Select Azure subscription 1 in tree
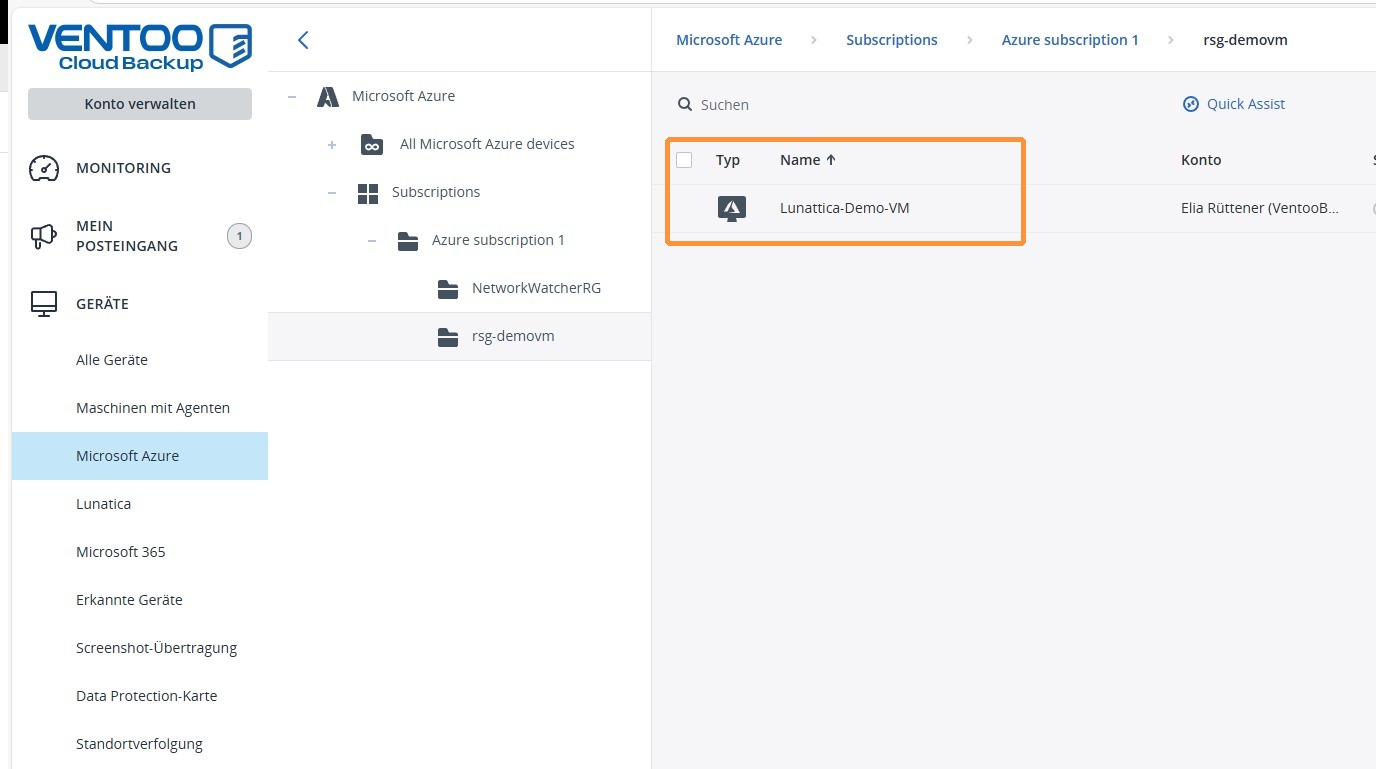Screen dimensions: 1376x769 (x=498, y=240)
